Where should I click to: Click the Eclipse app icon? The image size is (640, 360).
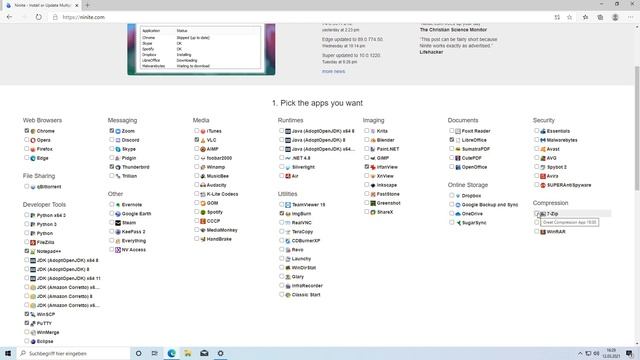[33, 341]
